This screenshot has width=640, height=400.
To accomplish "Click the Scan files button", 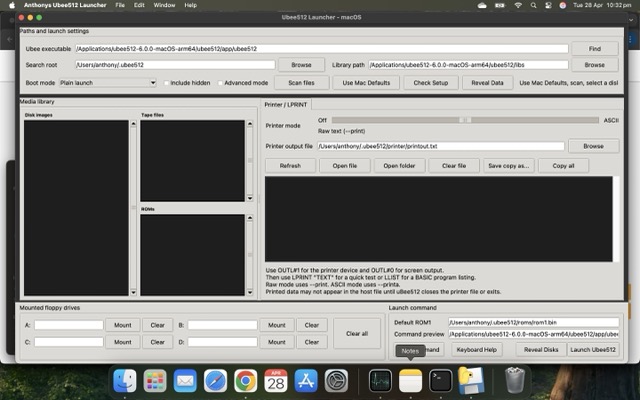I will point(294,83).
